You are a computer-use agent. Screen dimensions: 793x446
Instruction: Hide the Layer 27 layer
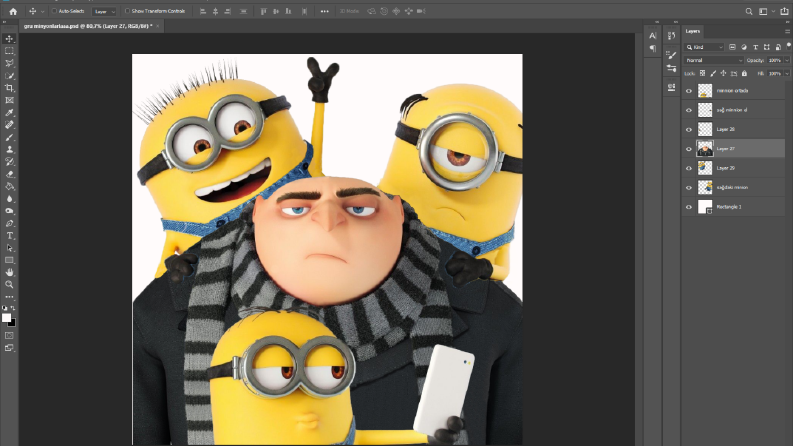pyautogui.click(x=688, y=149)
